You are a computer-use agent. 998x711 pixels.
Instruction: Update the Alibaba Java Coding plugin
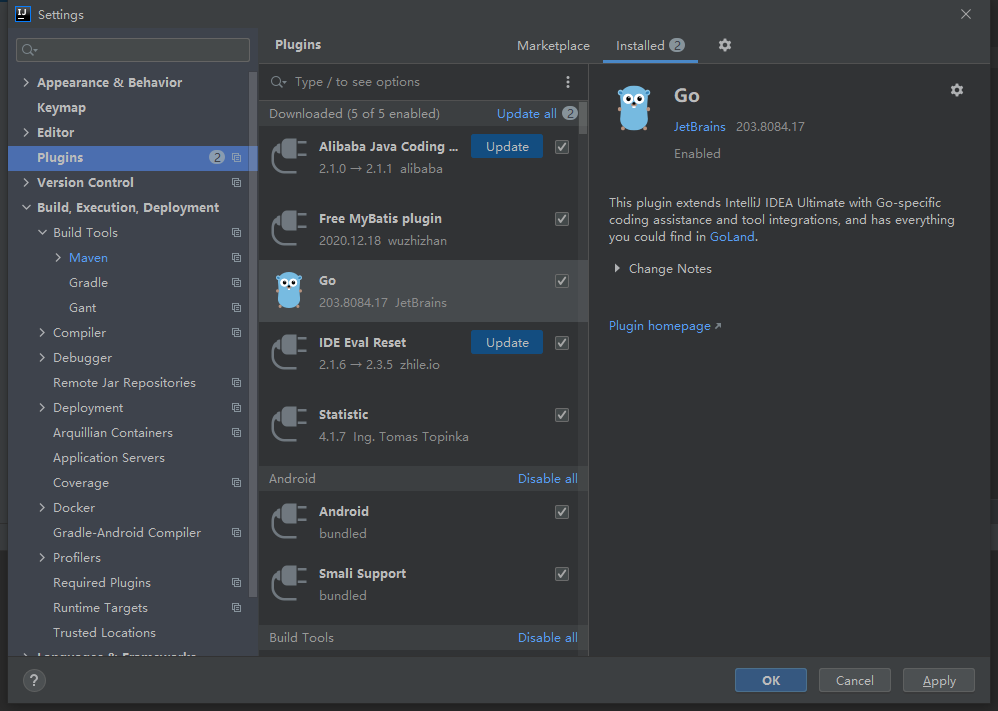507,146
